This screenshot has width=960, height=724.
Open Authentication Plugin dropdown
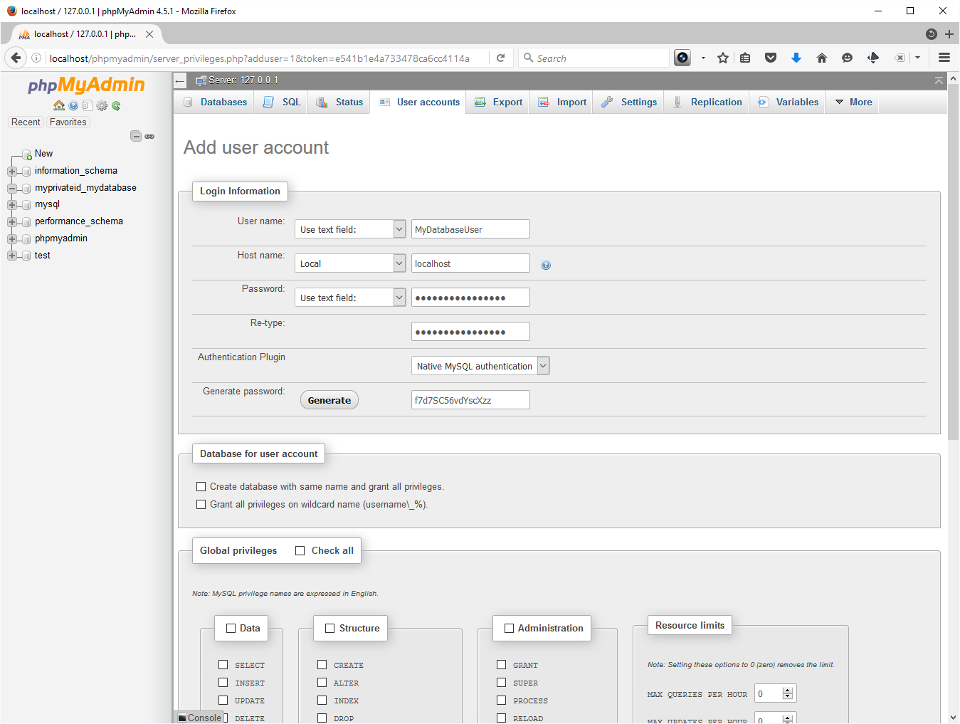pos(480,366)
